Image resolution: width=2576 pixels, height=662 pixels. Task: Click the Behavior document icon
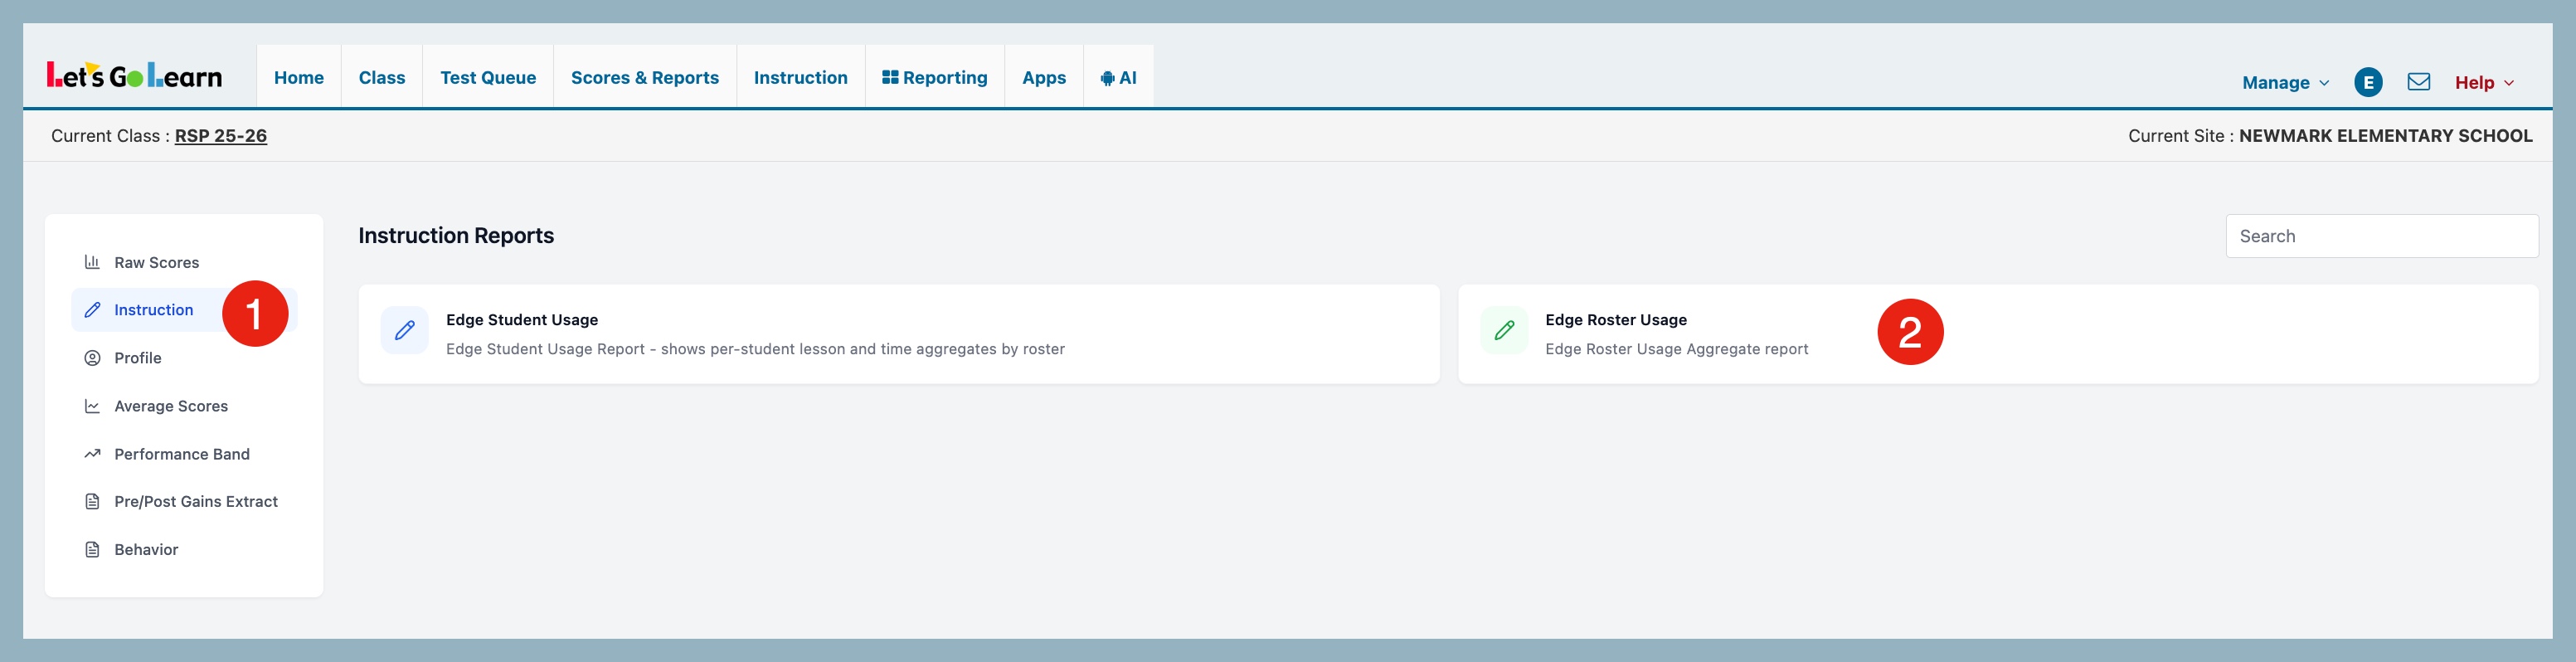click(92, 550)
